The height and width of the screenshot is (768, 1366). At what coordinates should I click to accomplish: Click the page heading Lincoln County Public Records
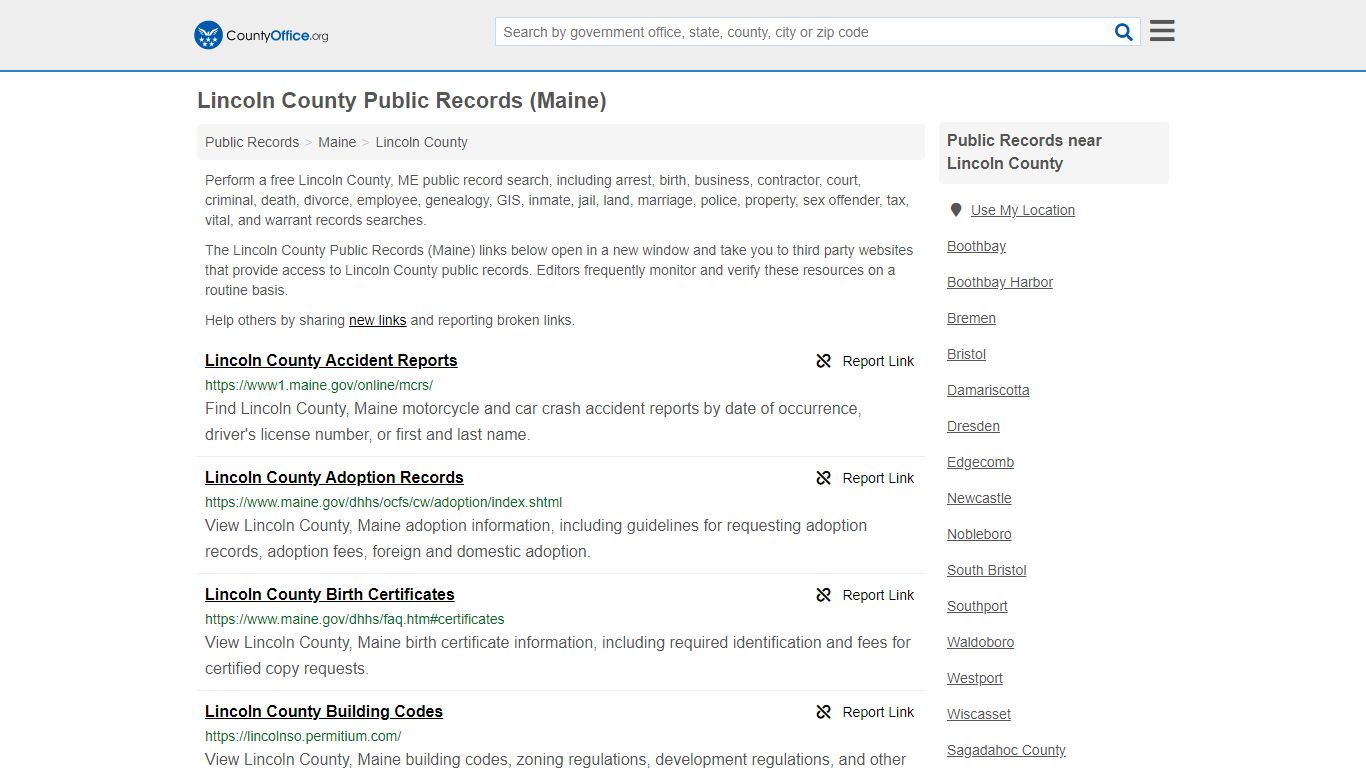pyautogui.click(x=401, y=101)
